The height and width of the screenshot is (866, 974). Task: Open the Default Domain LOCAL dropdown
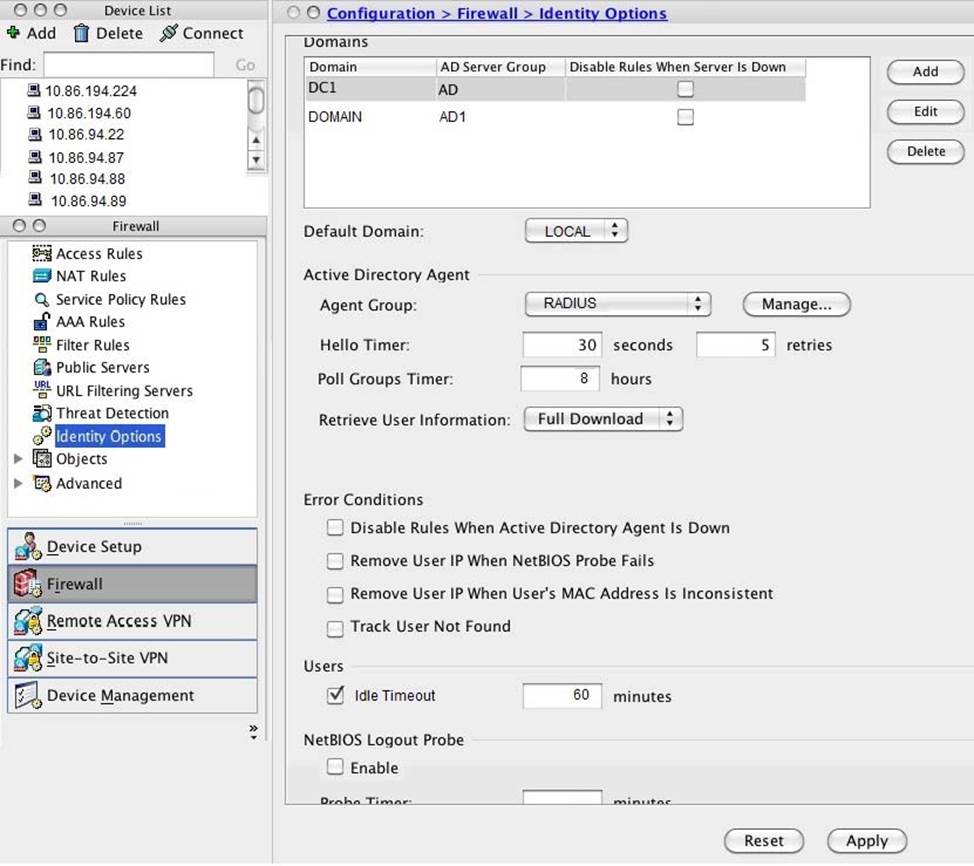[x=576, y=231]
